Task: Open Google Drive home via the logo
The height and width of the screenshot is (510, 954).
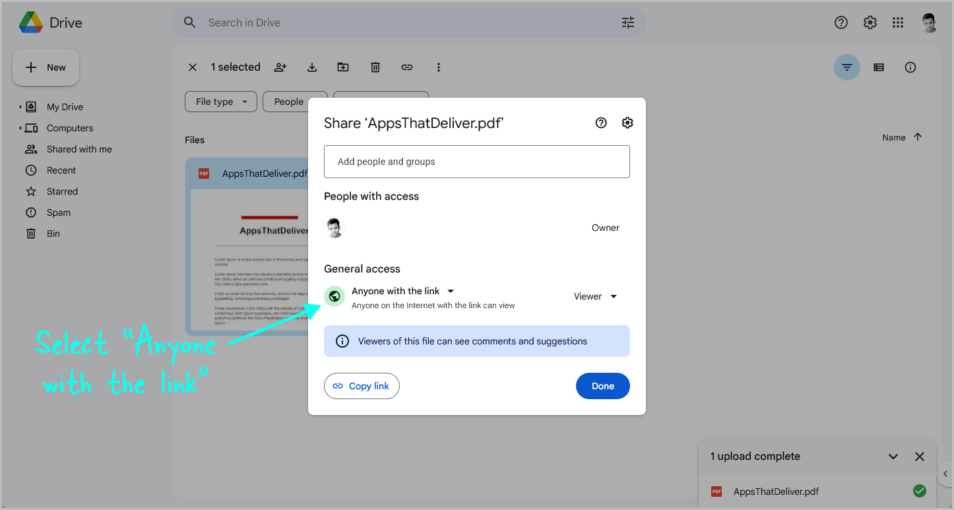Action: pos(50,23)
